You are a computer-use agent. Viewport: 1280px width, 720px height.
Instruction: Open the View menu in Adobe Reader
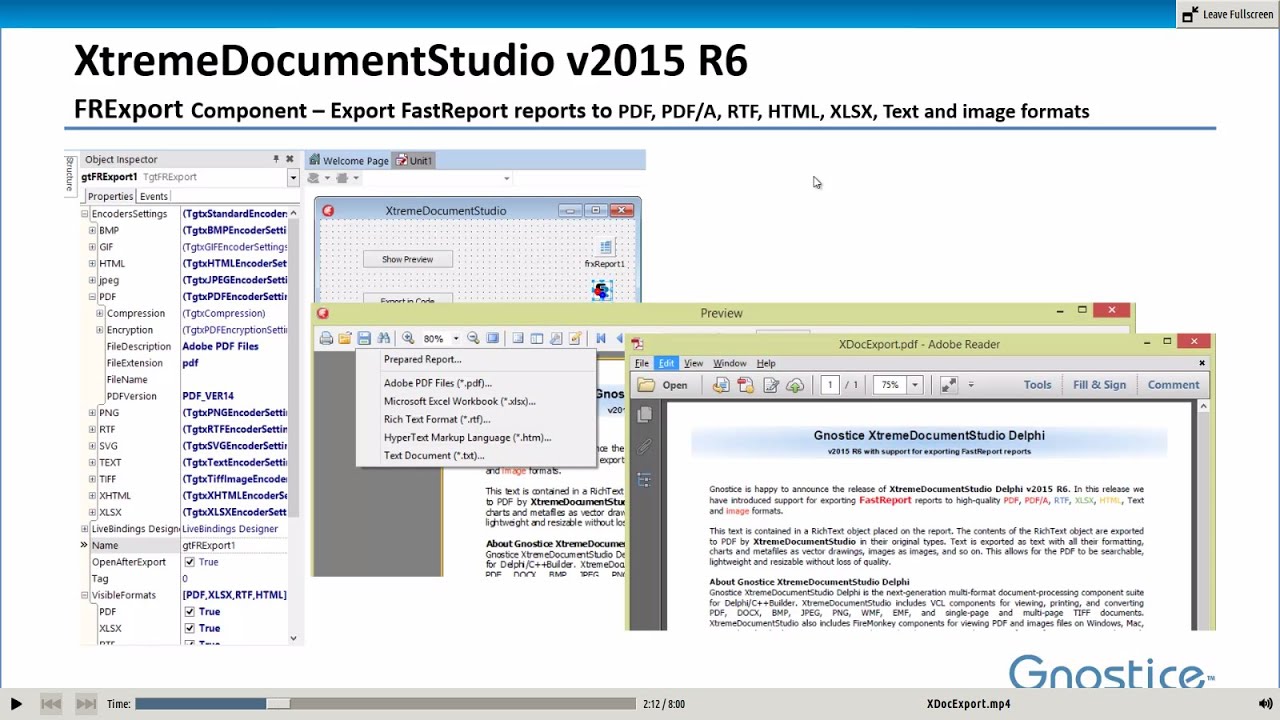pos(693,363)
